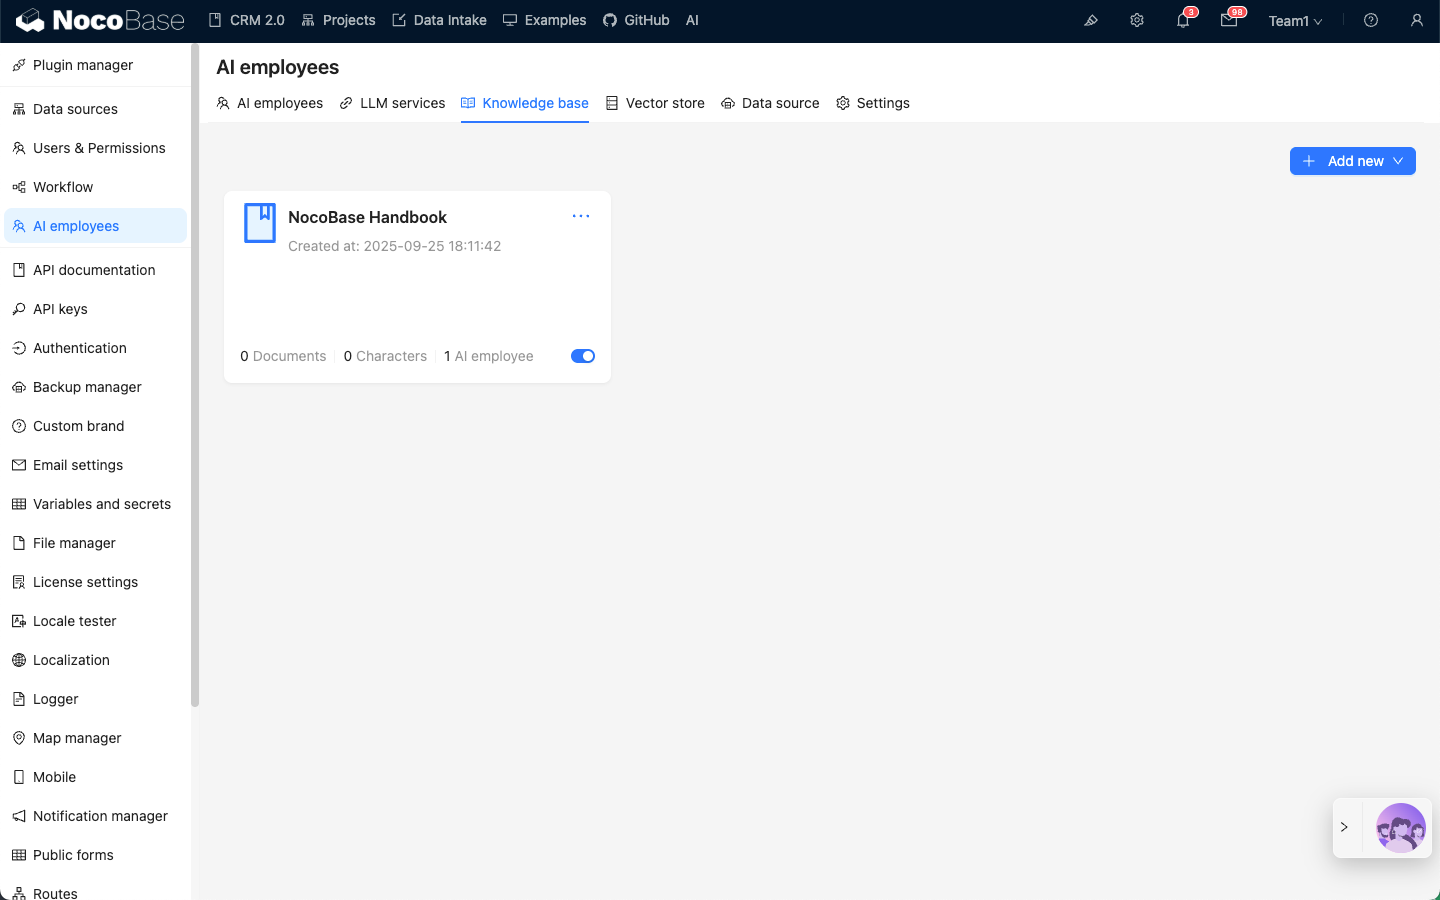
Task: Click the user profile icon
Action: pos(1417,20)
